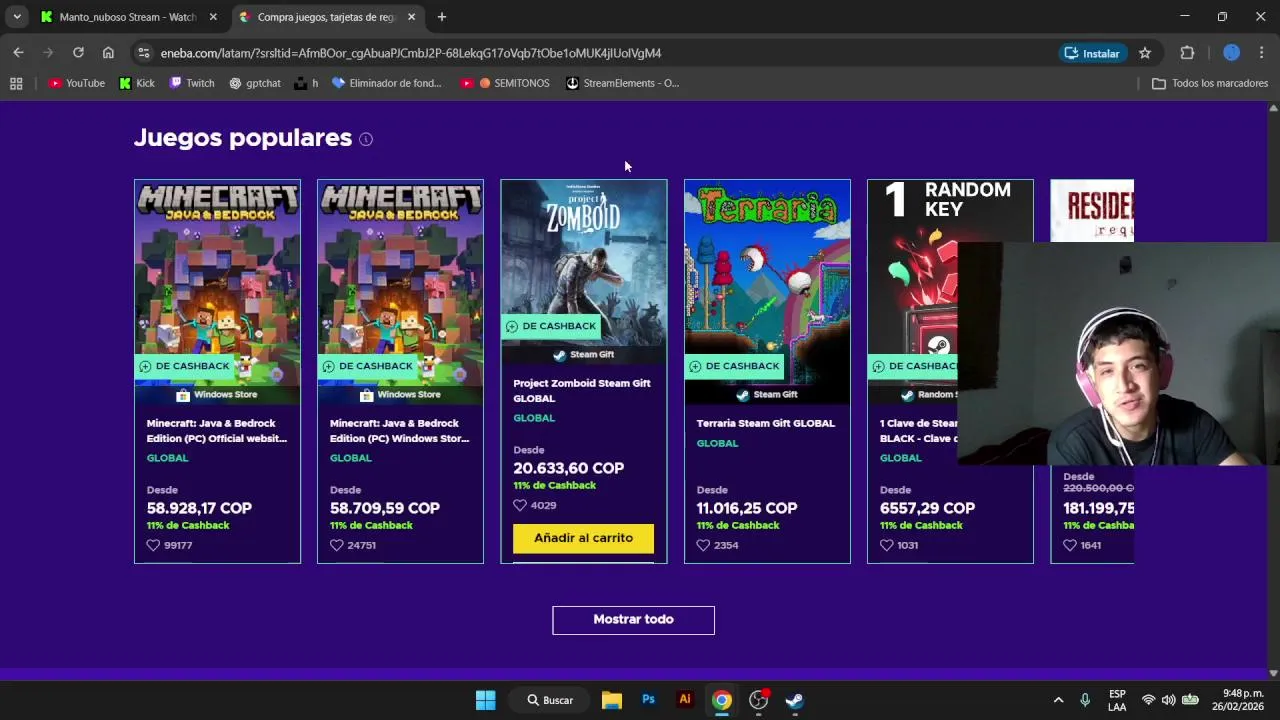Click the eneba.com address bar URL
Viewport: 1280px width, 720px height.
coord(411,53)
